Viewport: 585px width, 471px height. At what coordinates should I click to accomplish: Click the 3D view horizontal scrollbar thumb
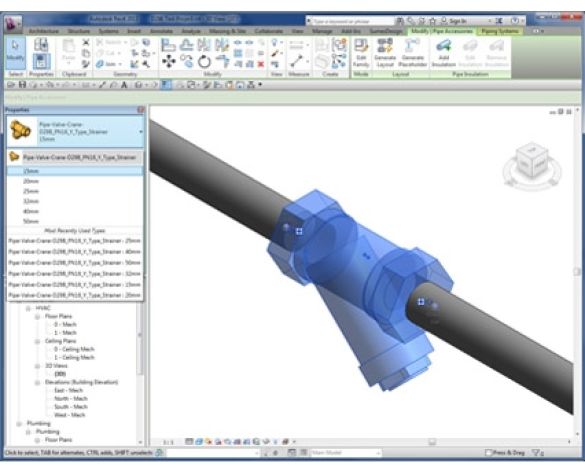pos(432,442)
